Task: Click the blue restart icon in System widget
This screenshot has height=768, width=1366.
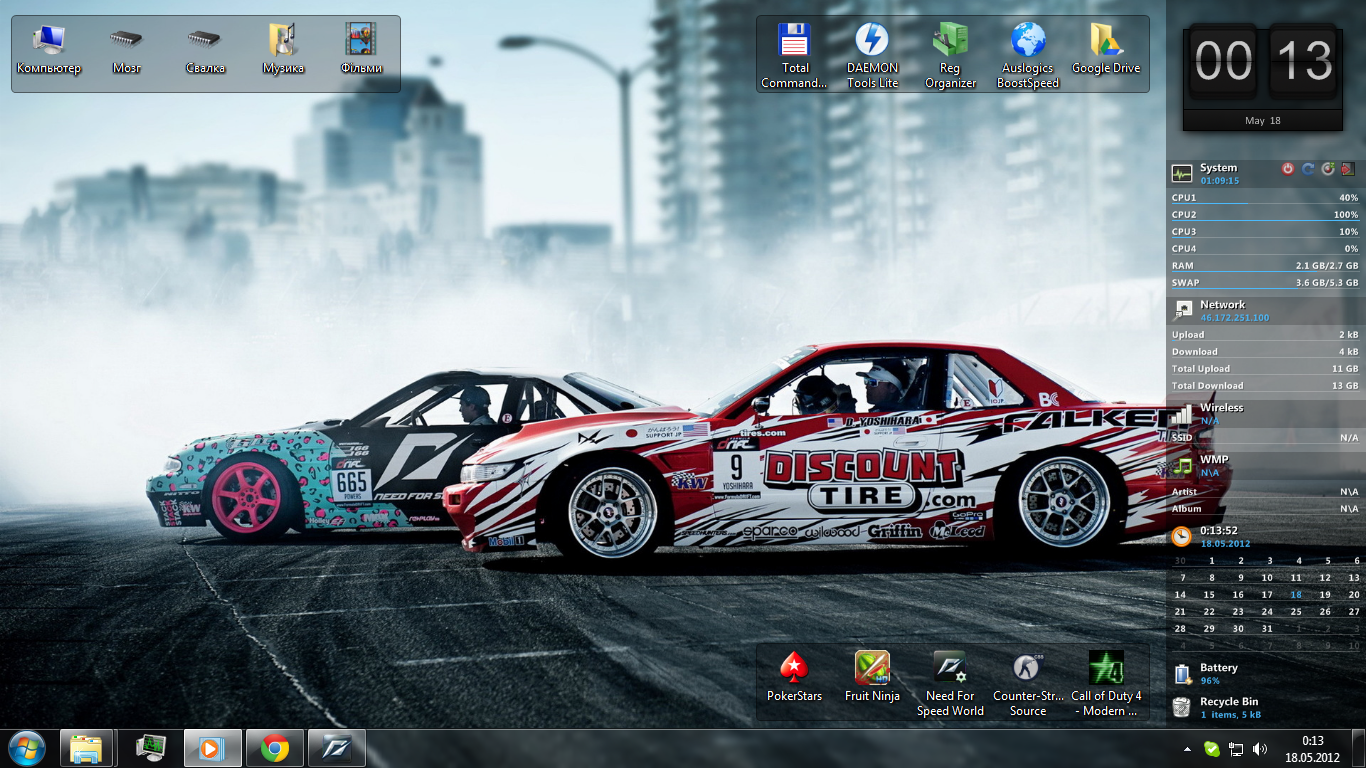Action: (x=1308, y=169)
